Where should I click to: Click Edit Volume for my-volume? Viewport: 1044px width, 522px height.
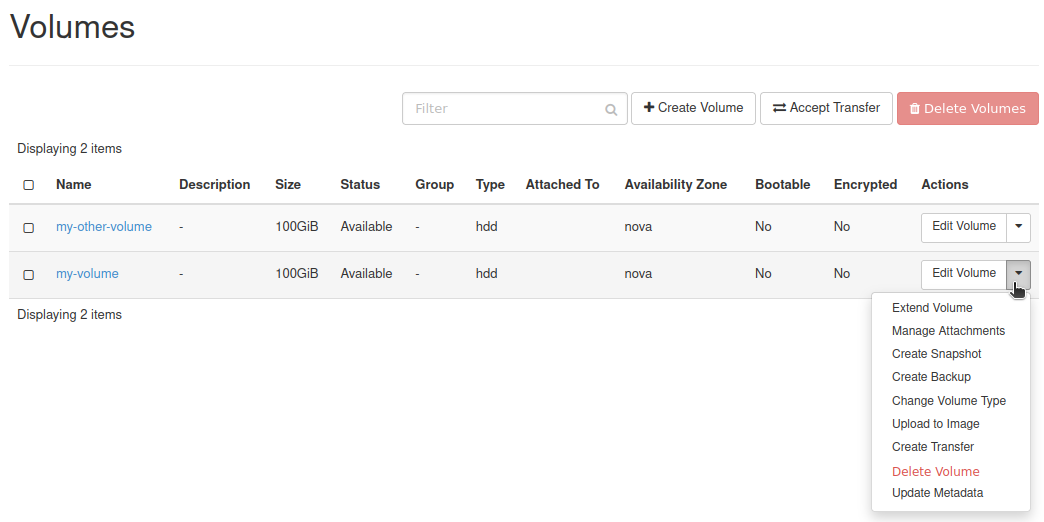pos(963,274)
